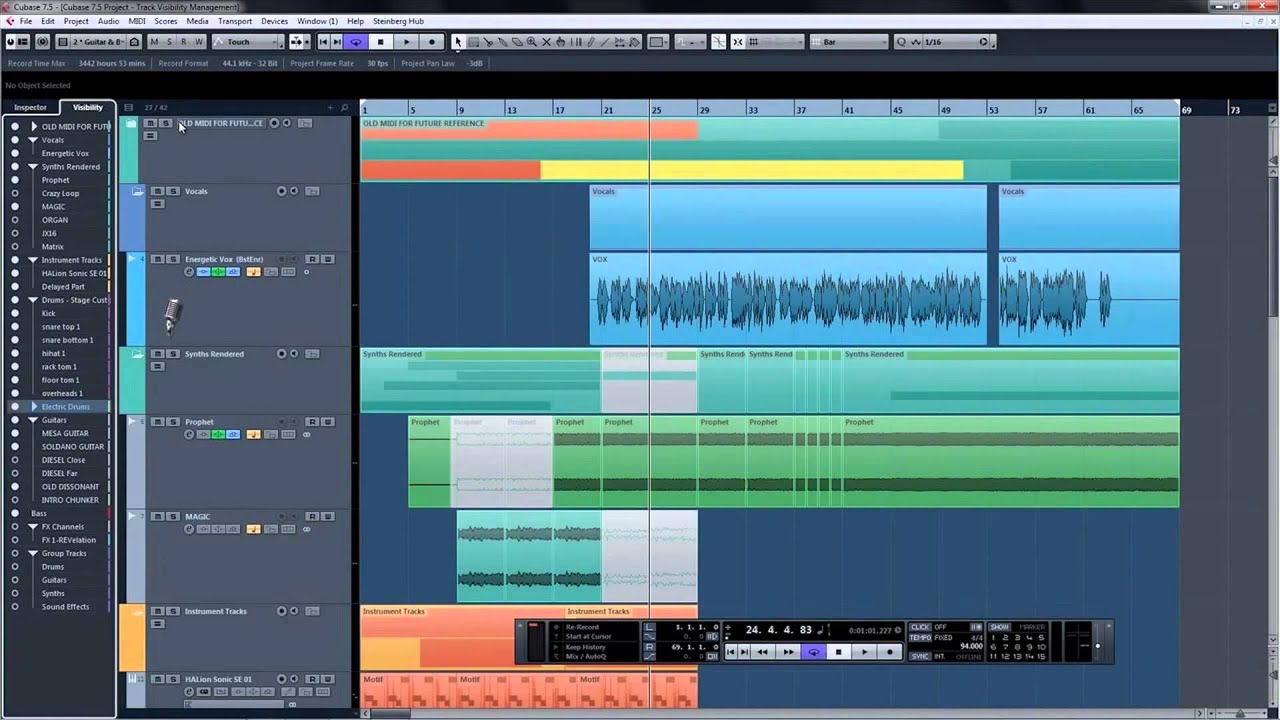Select the Object Selection arrow tool

[x=458, y=42]
